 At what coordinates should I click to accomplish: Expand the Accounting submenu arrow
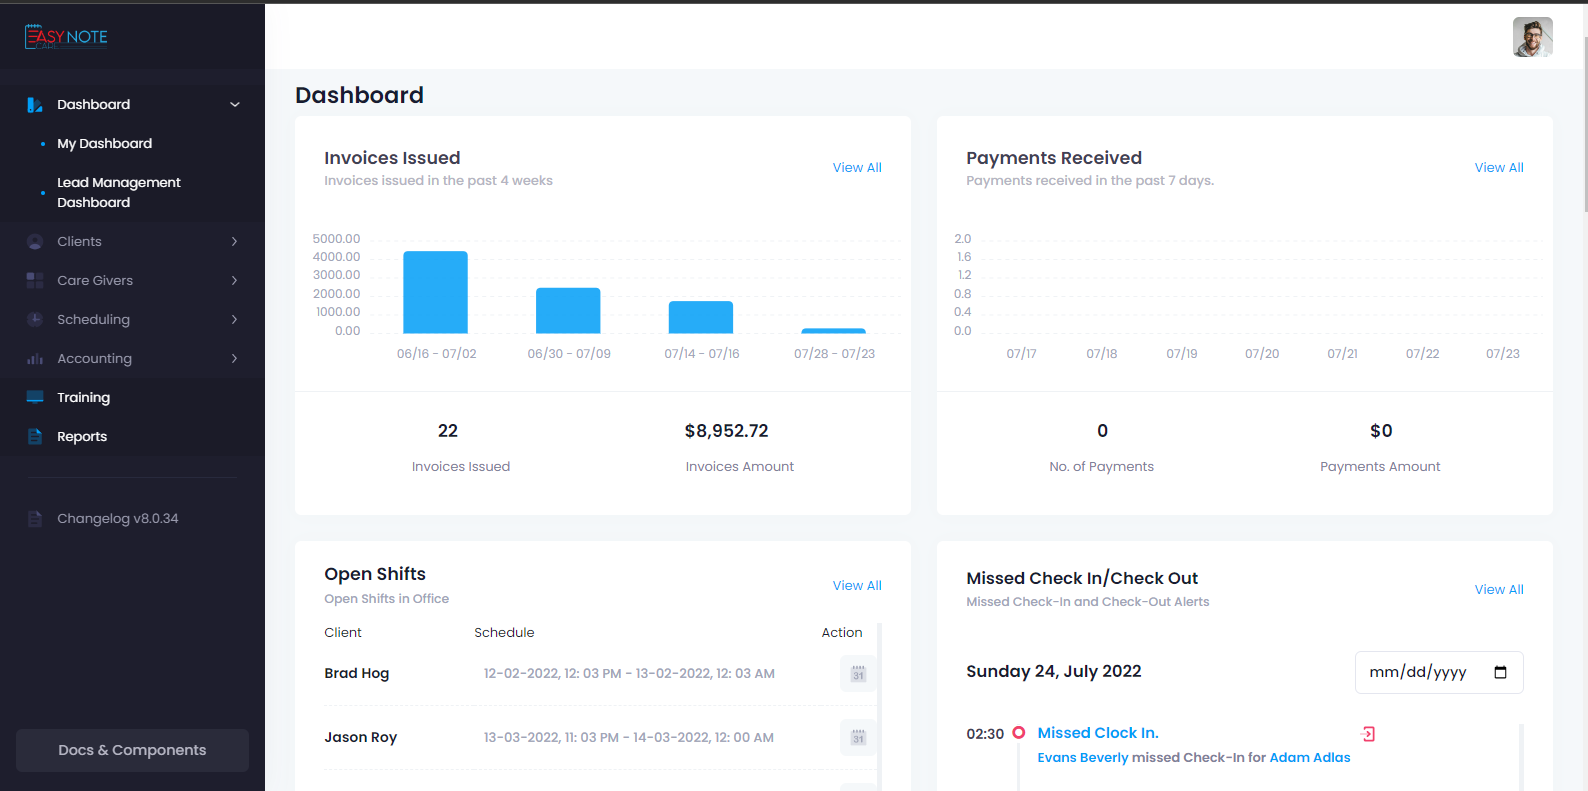(x=235, y=359)
